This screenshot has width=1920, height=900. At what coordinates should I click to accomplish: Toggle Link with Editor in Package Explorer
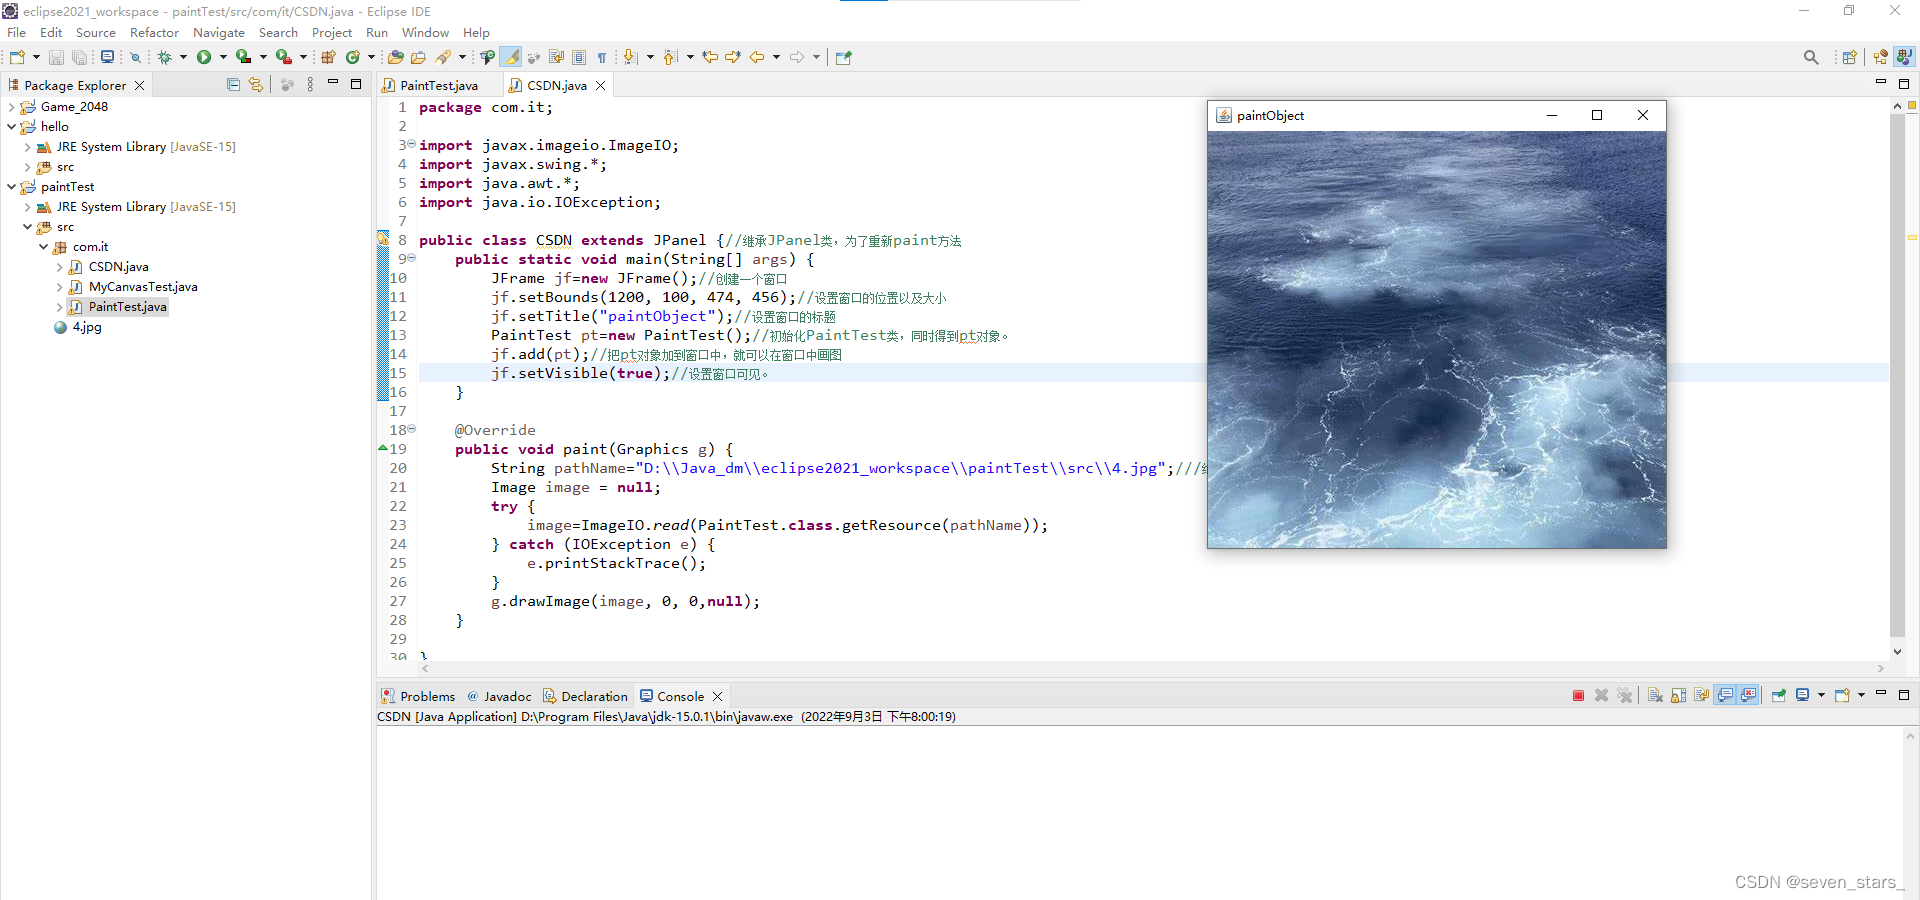click(x=256, y=85)
